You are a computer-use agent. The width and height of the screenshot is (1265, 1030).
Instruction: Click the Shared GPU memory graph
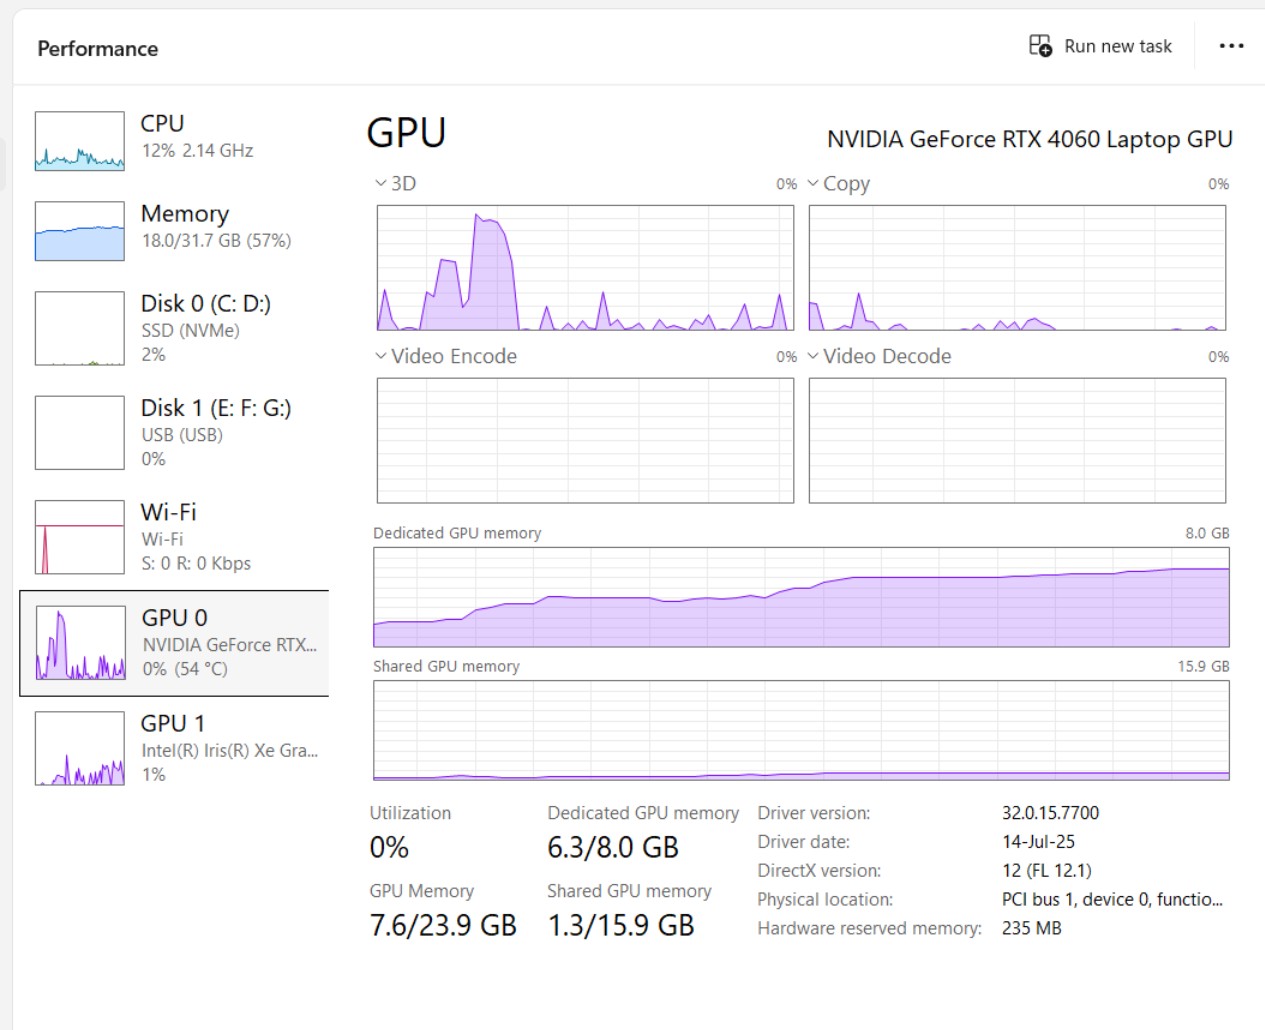(801, 730)
